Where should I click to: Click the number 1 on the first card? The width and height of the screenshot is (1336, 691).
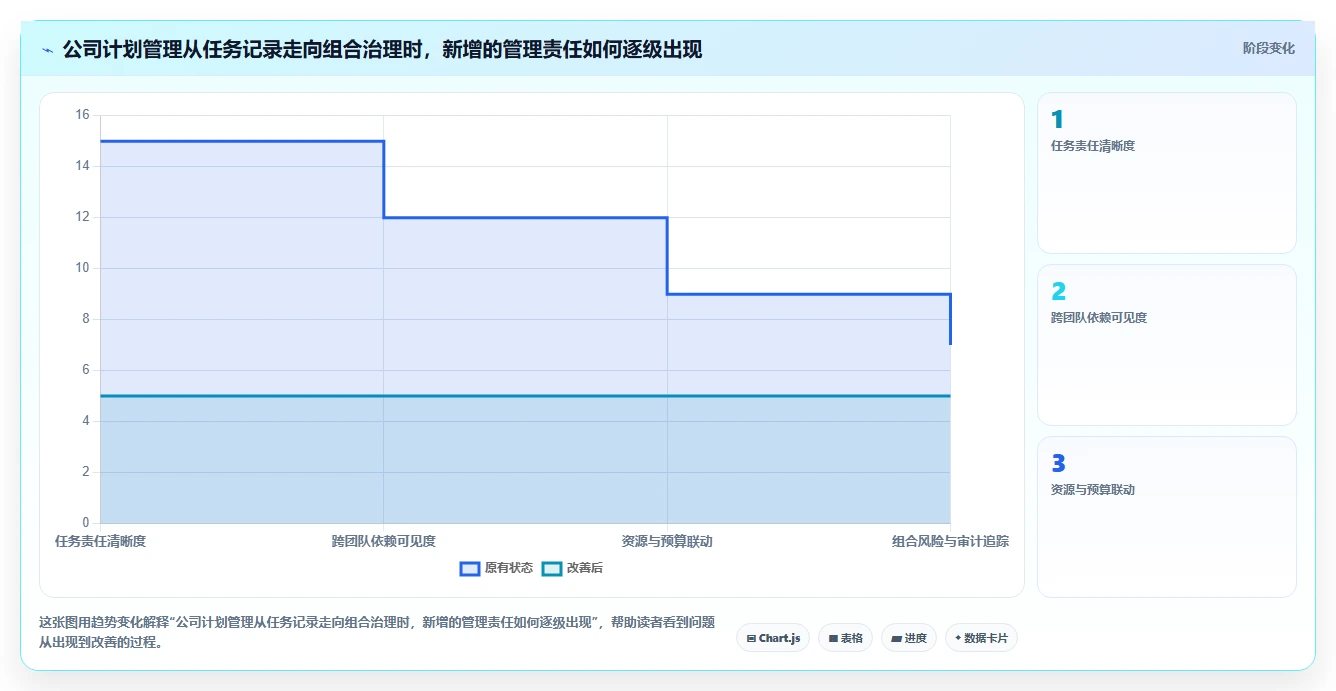(x=1057, y=120)
